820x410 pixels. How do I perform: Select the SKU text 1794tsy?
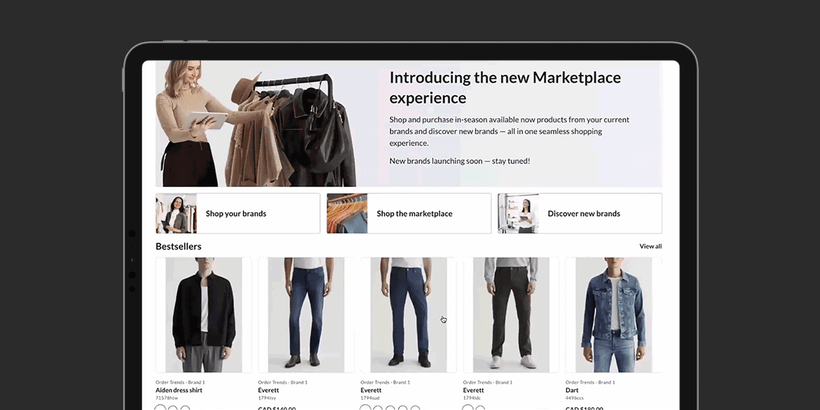[267, 398]
